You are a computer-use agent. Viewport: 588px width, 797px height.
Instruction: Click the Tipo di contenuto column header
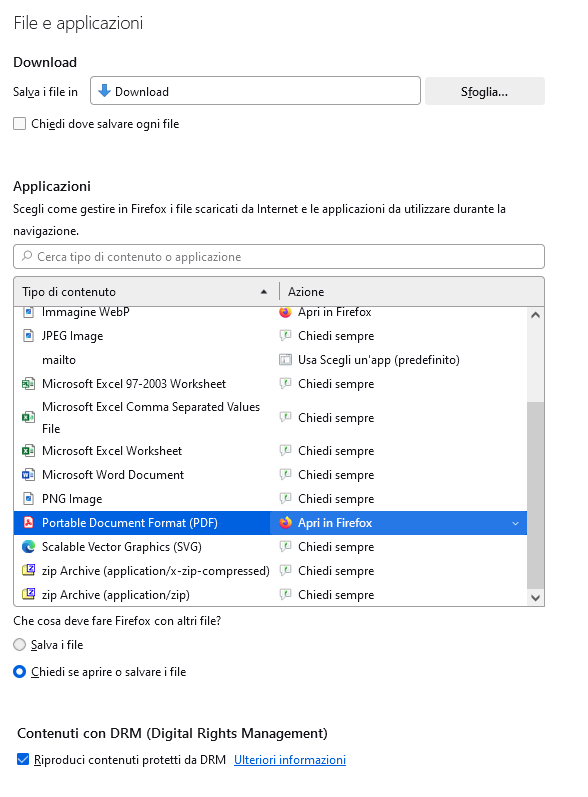(146, 292)
